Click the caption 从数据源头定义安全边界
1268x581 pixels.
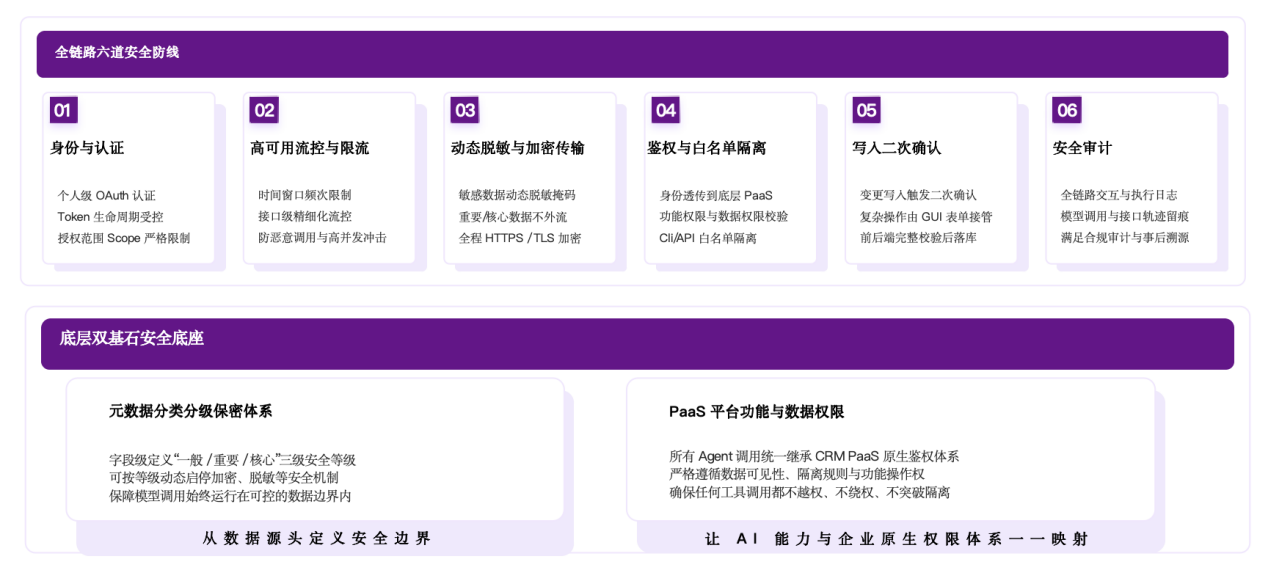coord(317,538)
